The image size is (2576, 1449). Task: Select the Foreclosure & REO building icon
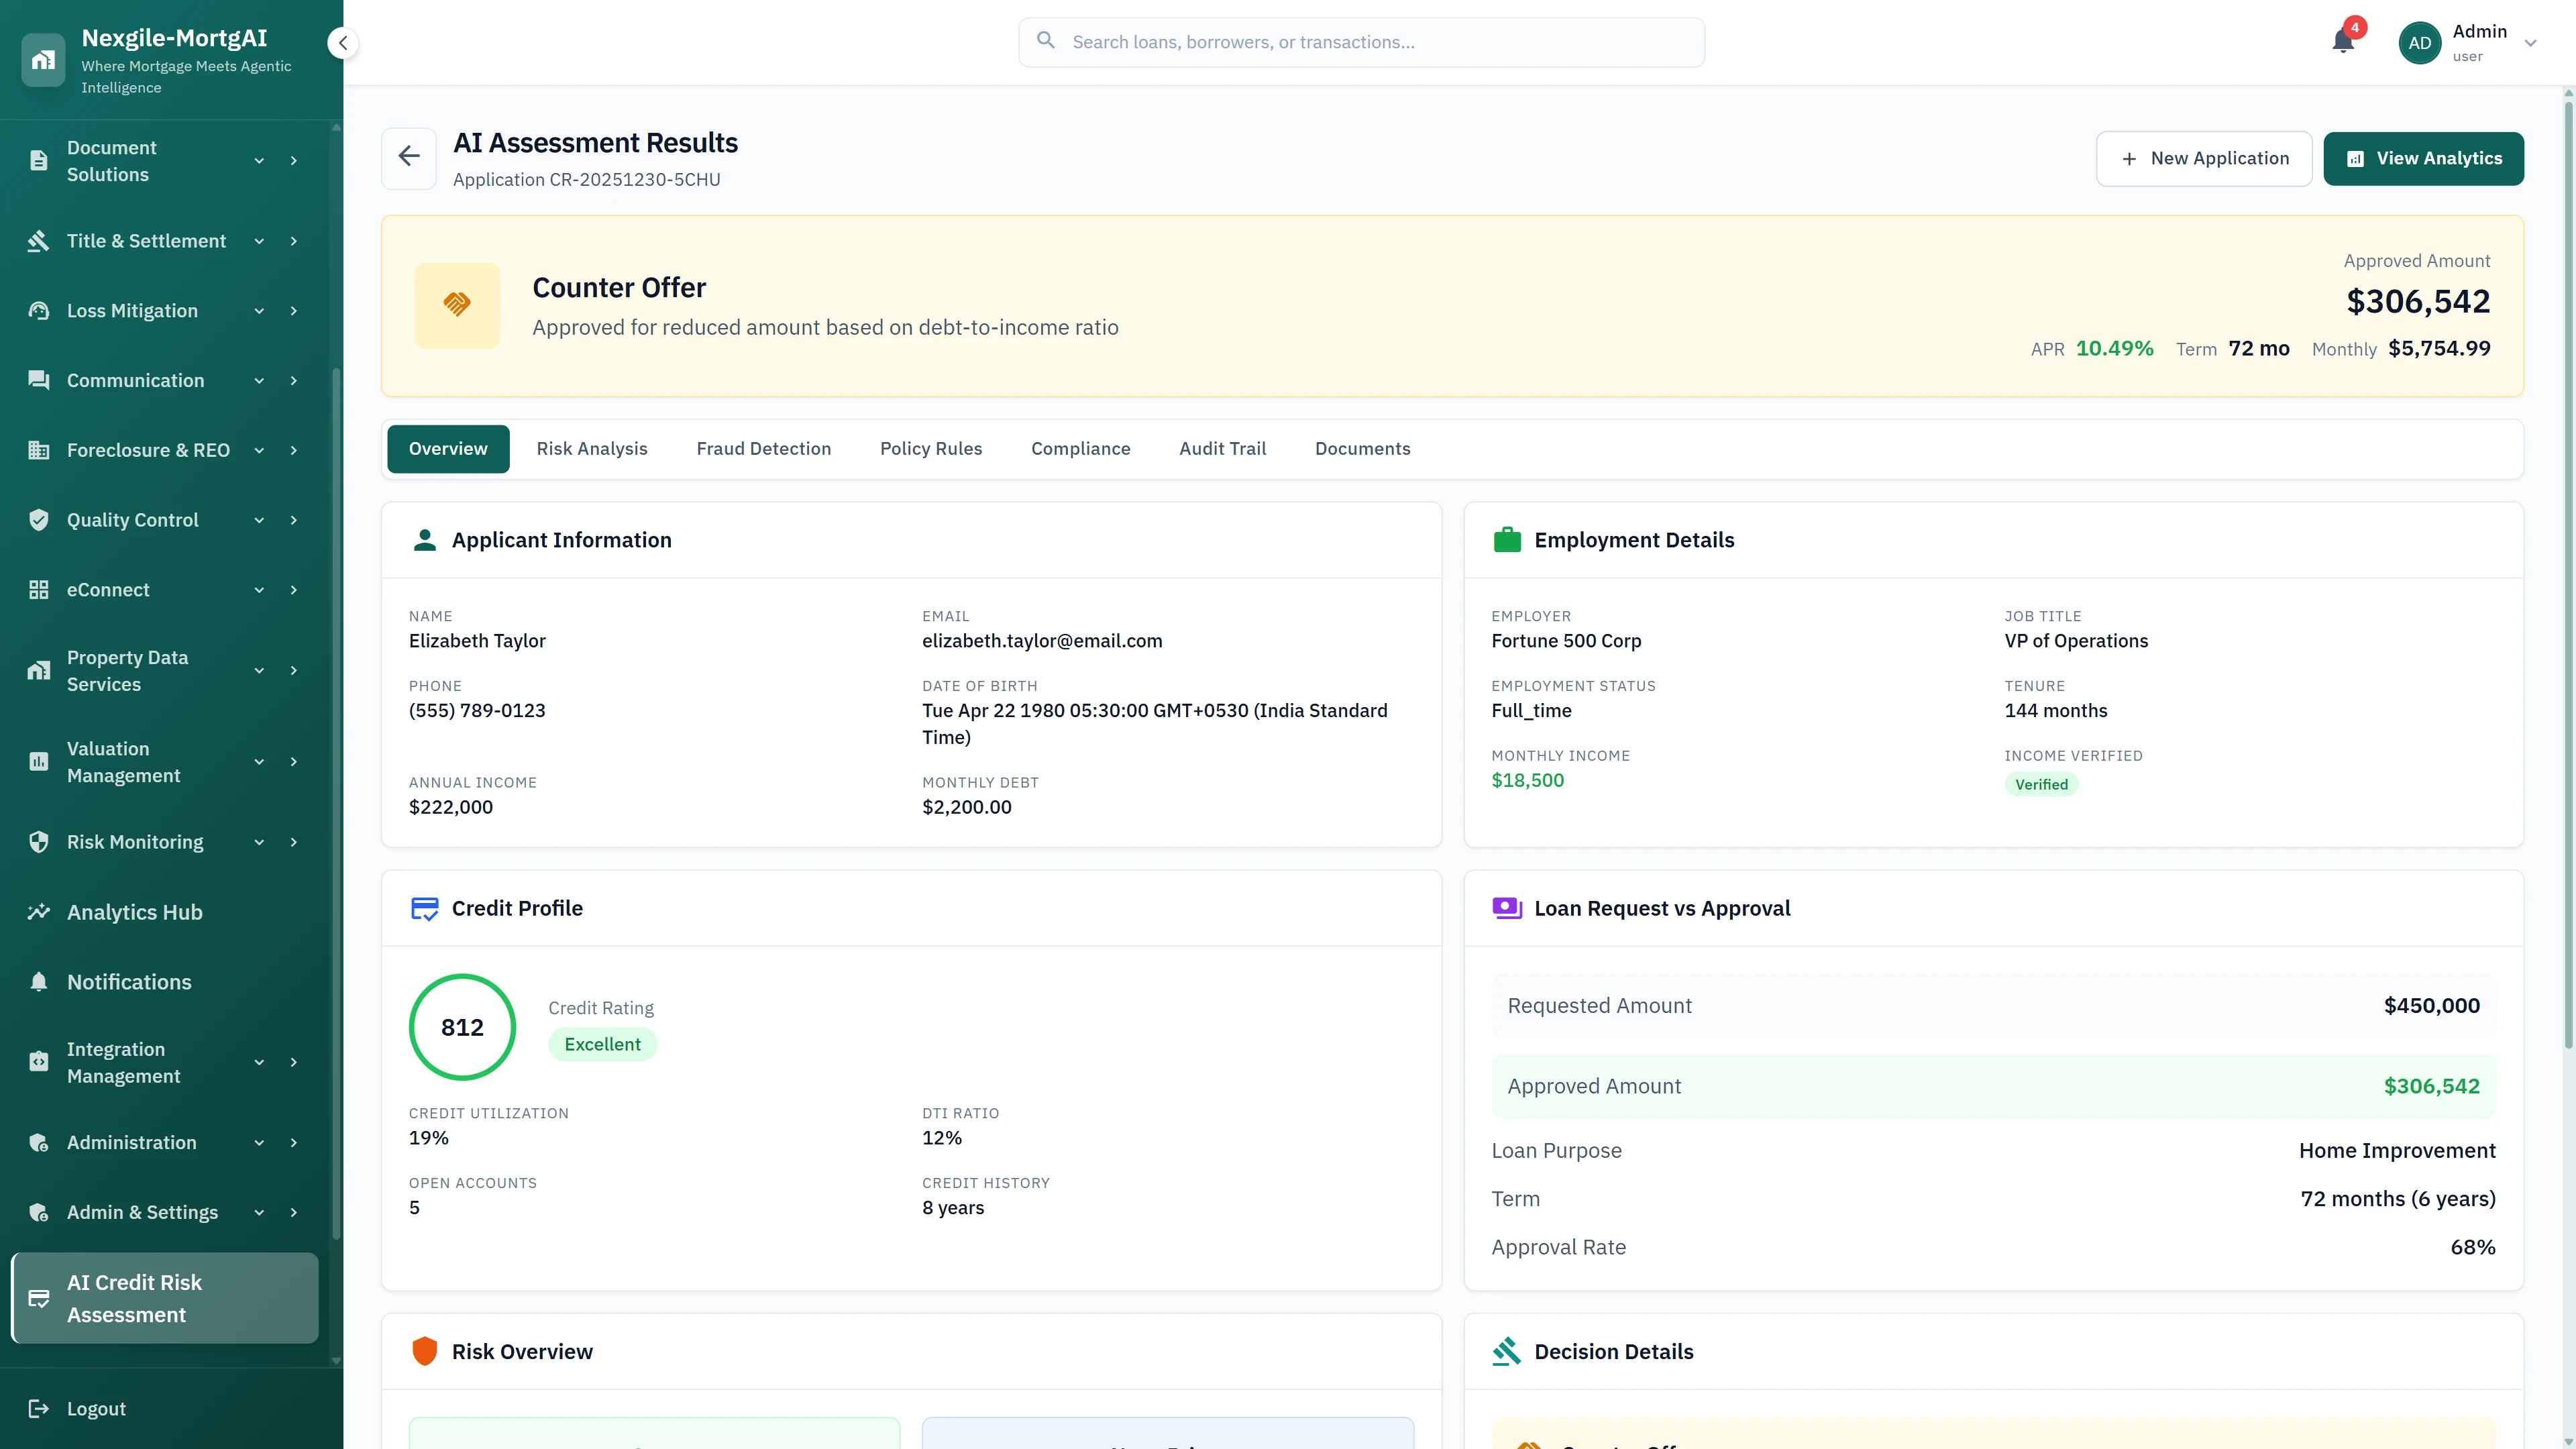pyautogui.click(x=38, y=450)
